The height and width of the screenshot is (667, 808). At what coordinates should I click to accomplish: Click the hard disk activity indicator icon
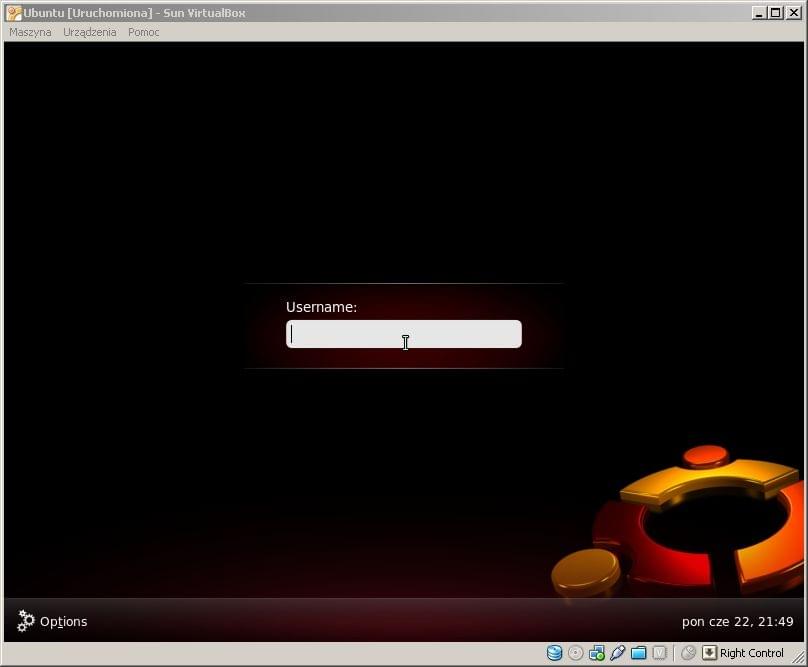click(554, 653)
